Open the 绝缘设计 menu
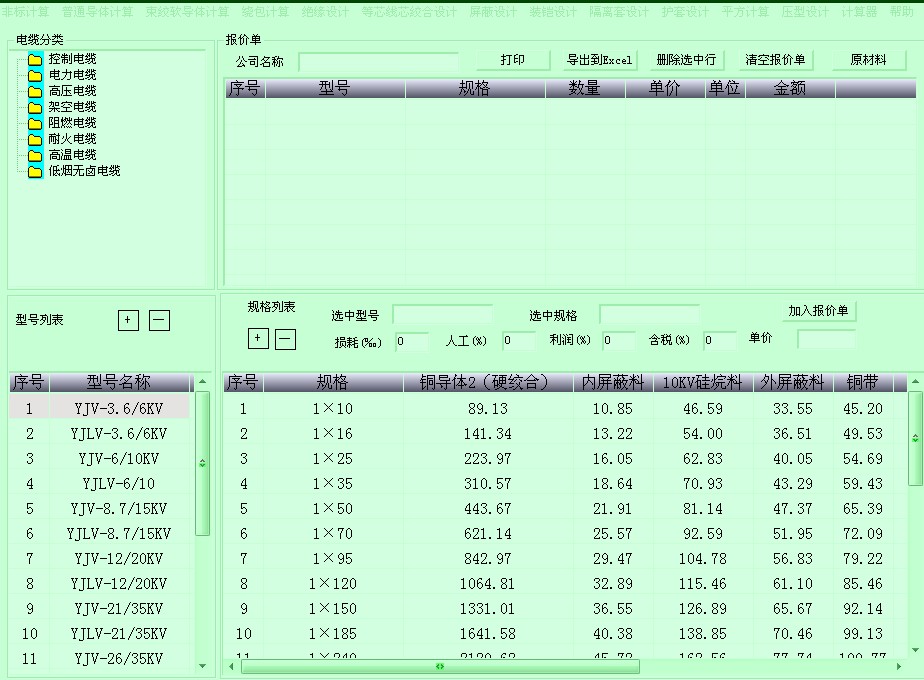The height and width of the screenshot is (680, 924). (325, 12)
